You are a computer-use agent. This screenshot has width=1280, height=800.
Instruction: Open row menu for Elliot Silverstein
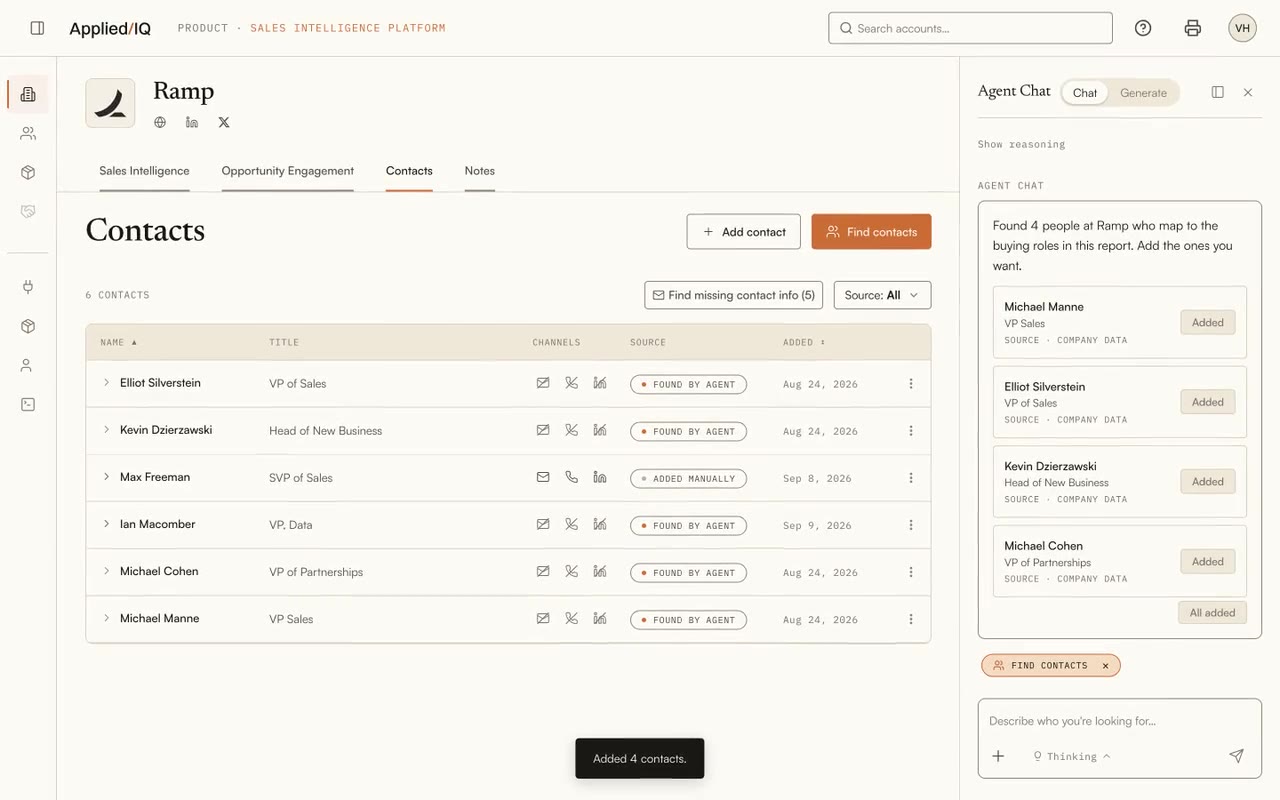tap(911, 383)
